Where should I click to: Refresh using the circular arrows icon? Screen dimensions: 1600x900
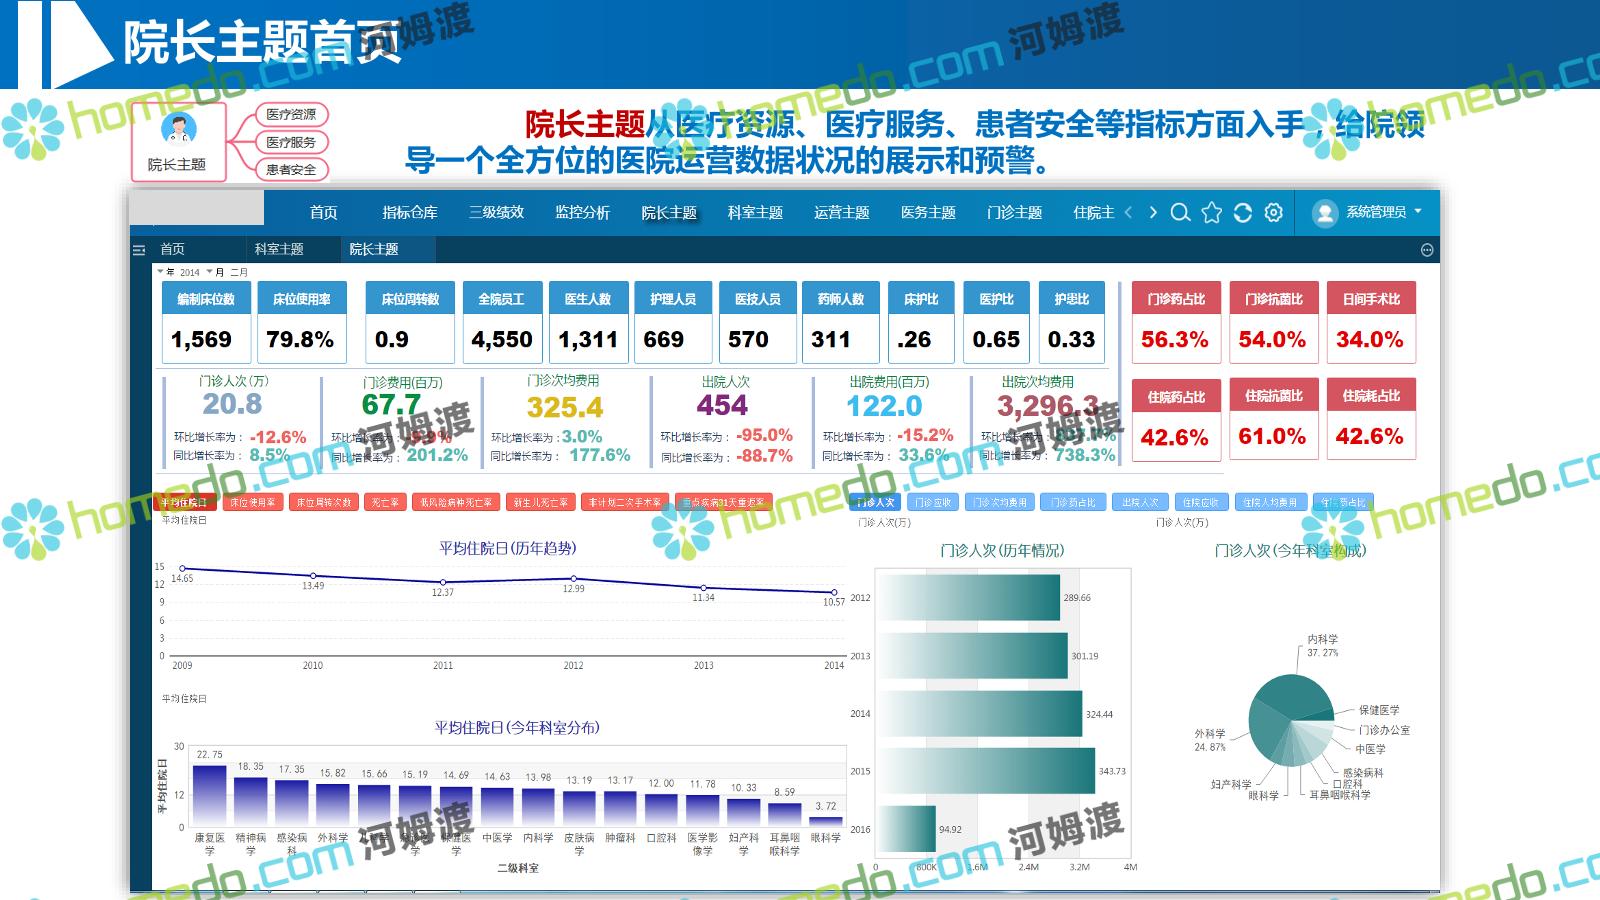pos(1242,213)
